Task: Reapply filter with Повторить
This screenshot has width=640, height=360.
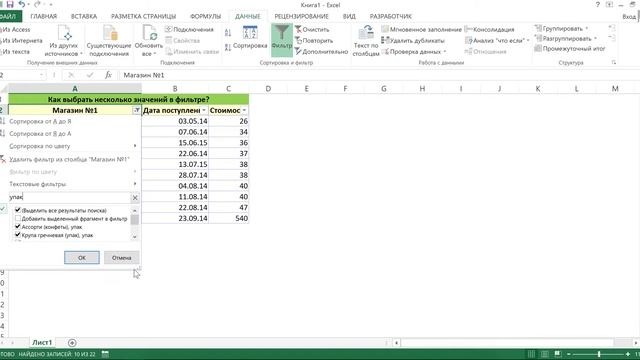Action: (314, 40)
